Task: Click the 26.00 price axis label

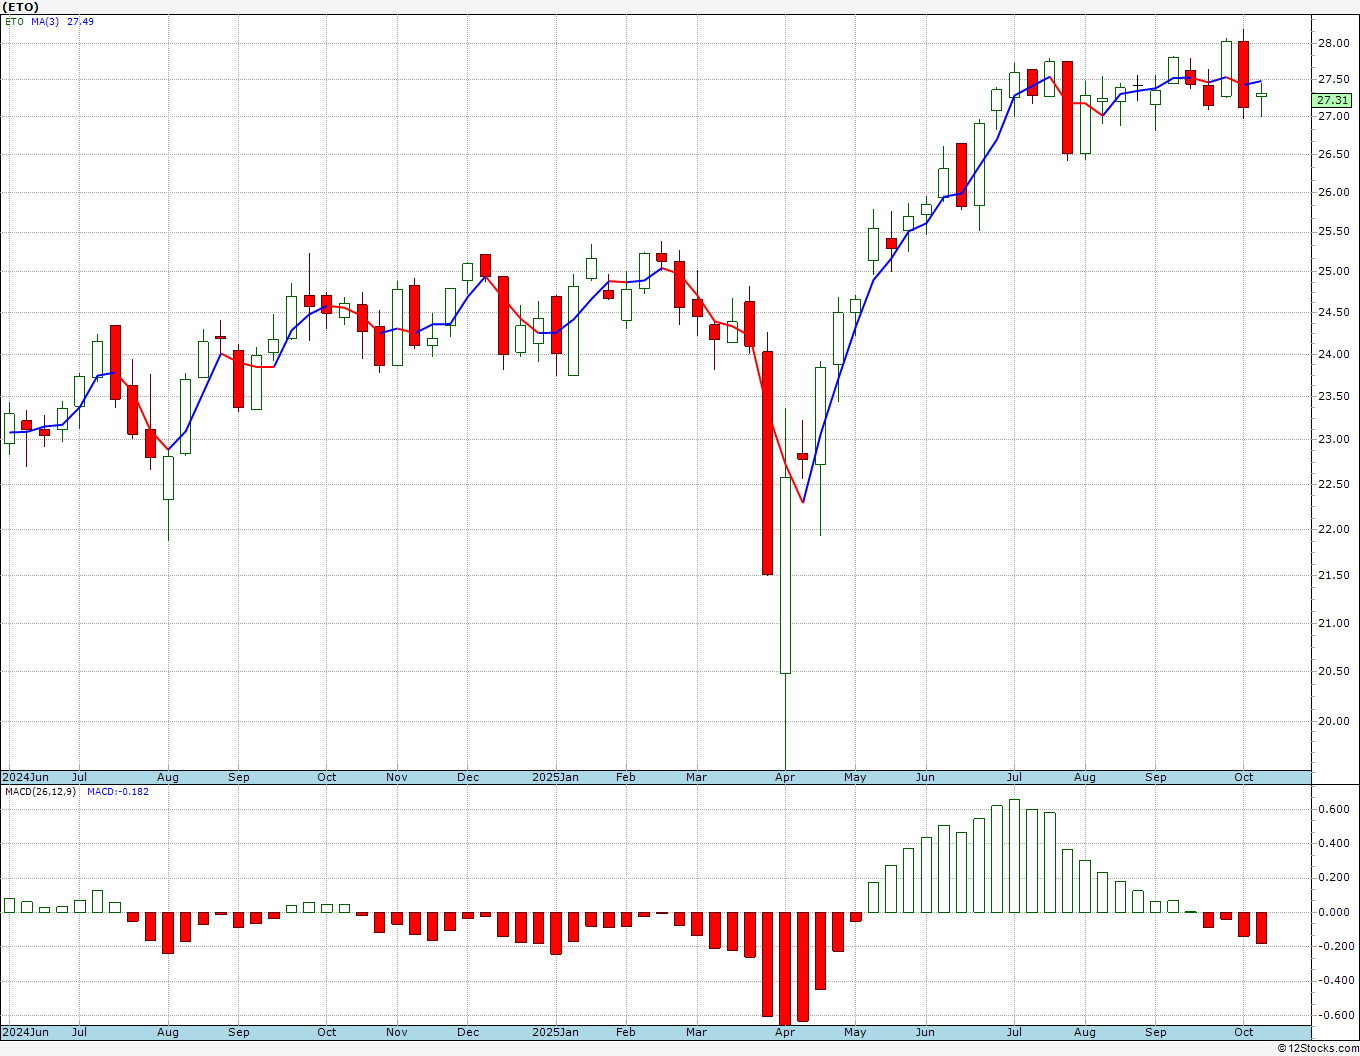Action: [x=1332, y=192]
